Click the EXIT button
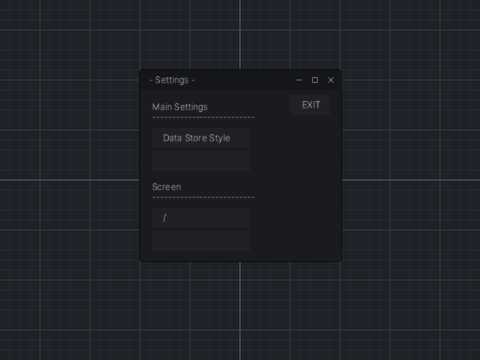The width and height of the screenshot is (480, 360). click(310, 105)
